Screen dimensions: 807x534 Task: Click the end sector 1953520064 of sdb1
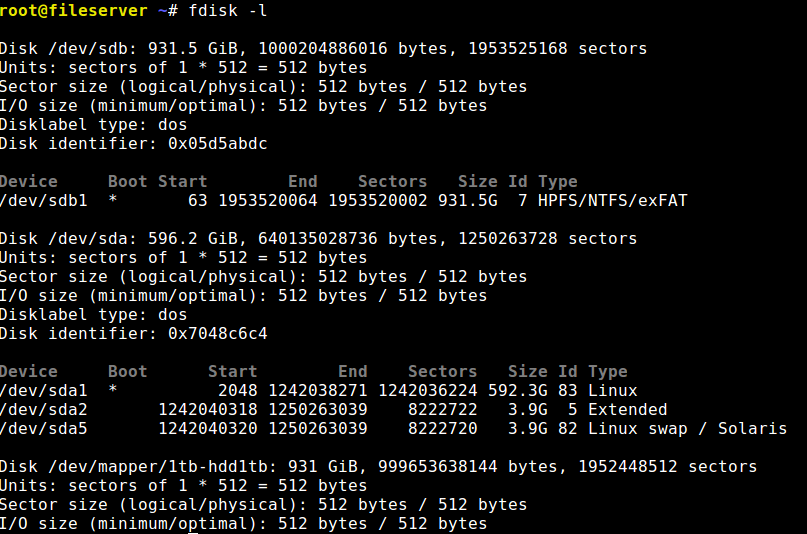coord(267,200)
